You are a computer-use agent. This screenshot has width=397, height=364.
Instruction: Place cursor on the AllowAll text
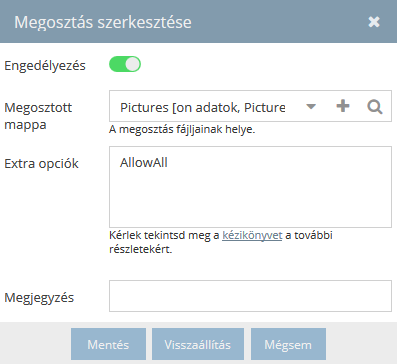[x=144, y=163]
